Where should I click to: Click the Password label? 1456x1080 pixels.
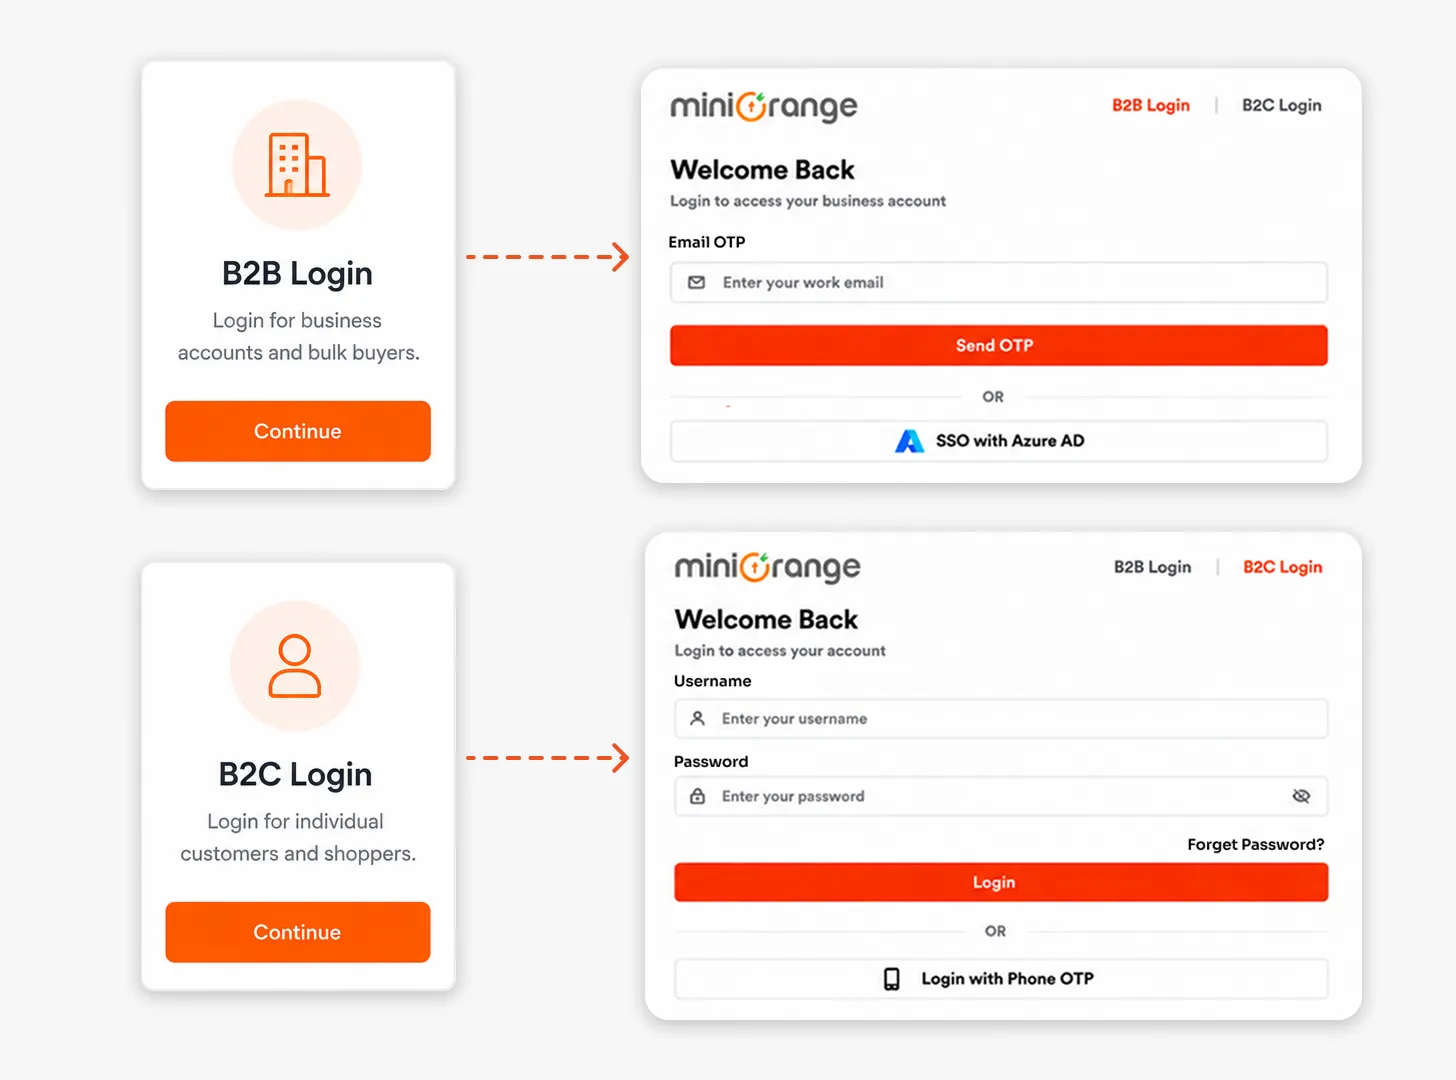[711, 762]
